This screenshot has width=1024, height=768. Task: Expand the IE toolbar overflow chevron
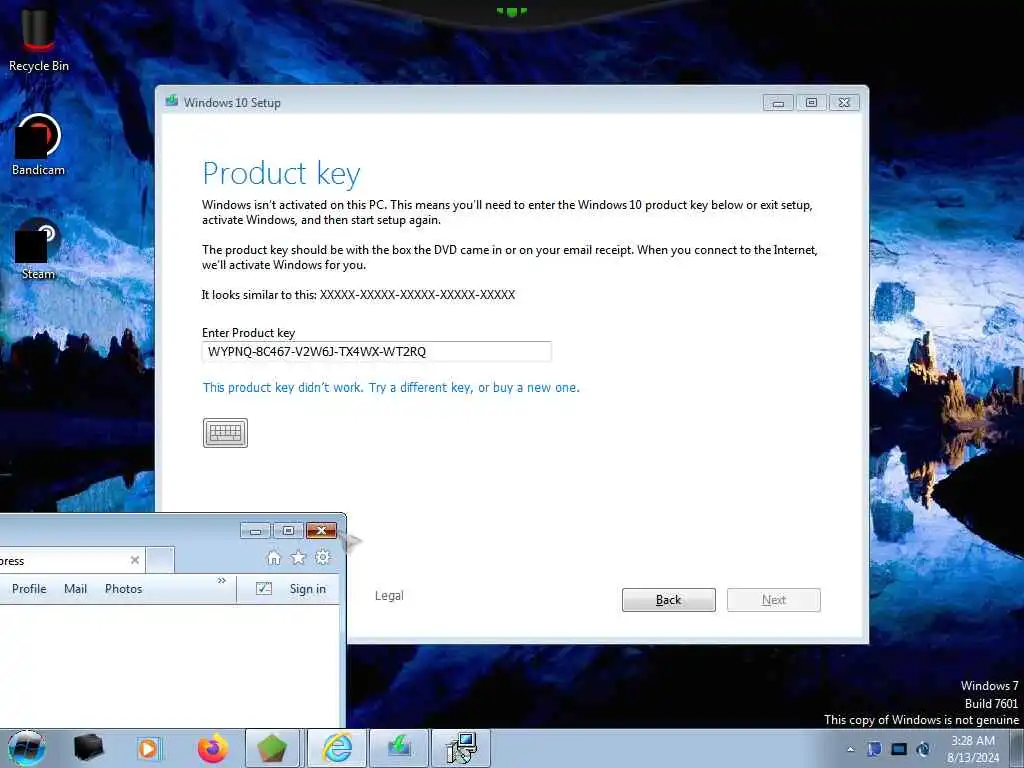click(221, 581)
